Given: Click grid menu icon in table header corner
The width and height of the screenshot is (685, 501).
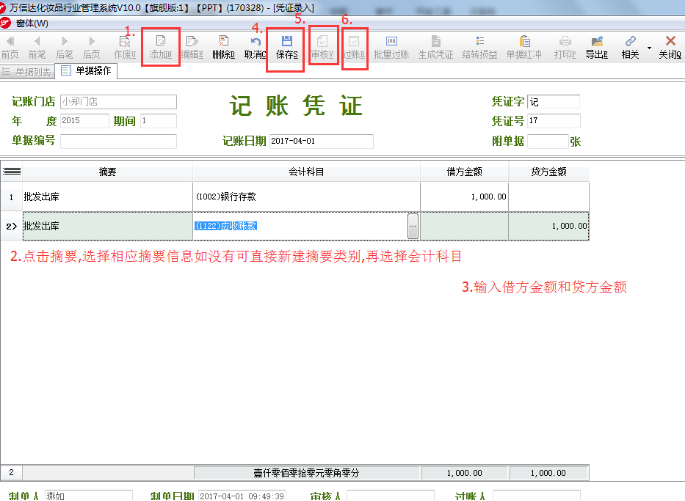Looking at the screenshot, I should [x=11, y=172].
